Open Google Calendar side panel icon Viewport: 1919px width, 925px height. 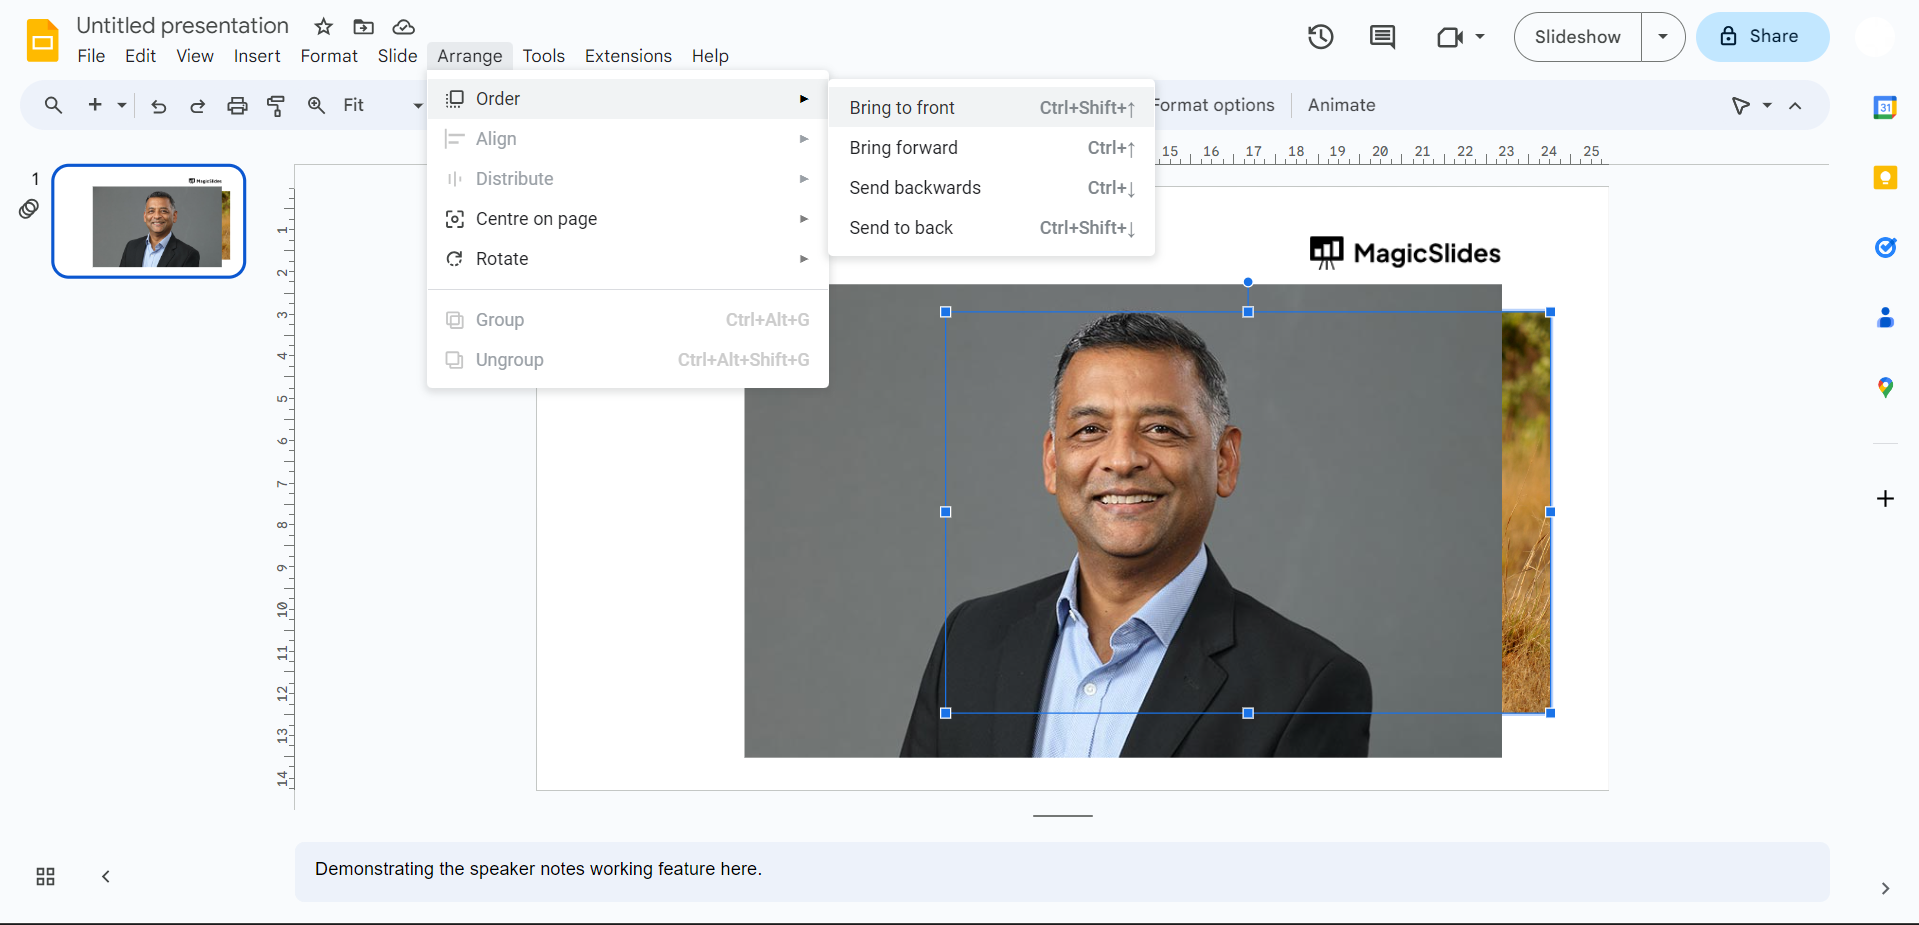tap(1885, 108)
